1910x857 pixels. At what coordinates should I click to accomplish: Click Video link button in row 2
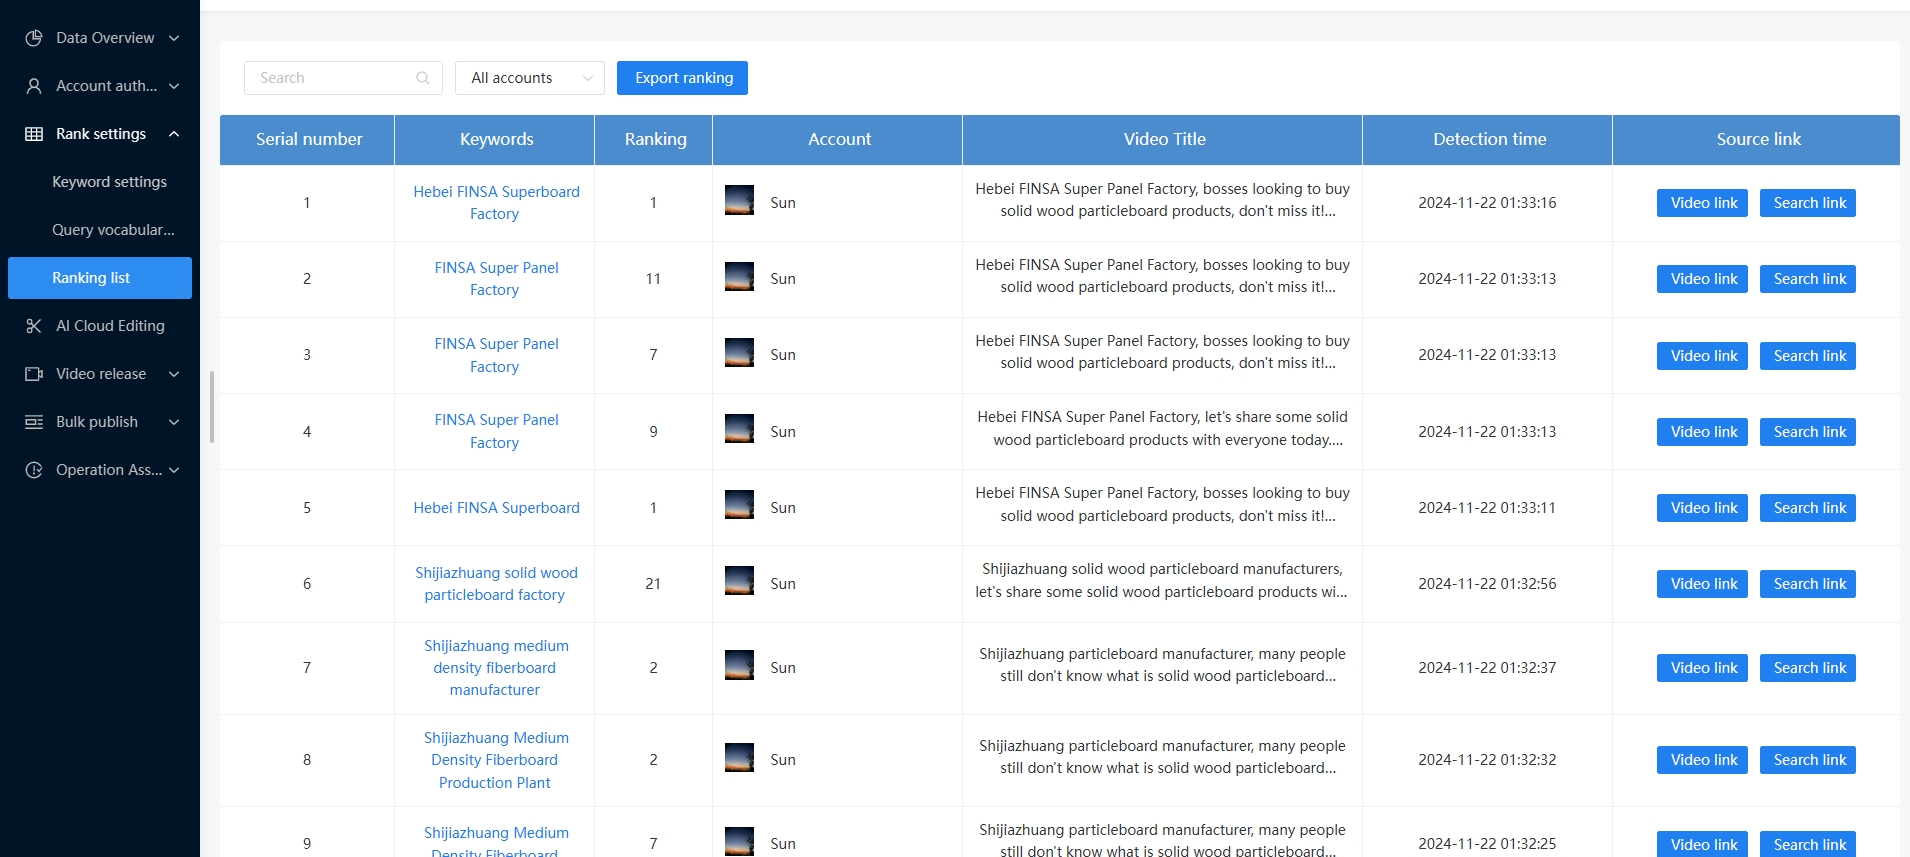(x=1702, y=279)
